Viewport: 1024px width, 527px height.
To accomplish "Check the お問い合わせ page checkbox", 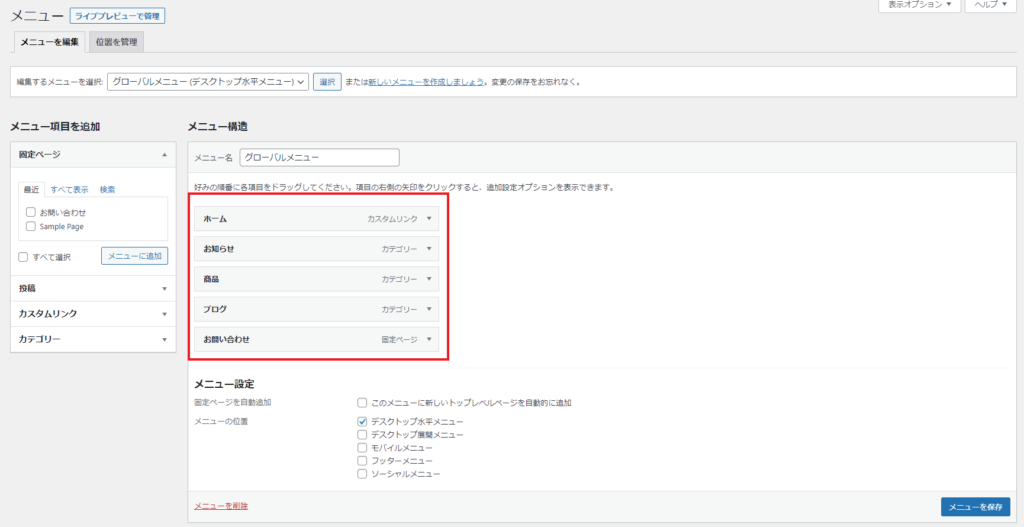I will (31, 212).
